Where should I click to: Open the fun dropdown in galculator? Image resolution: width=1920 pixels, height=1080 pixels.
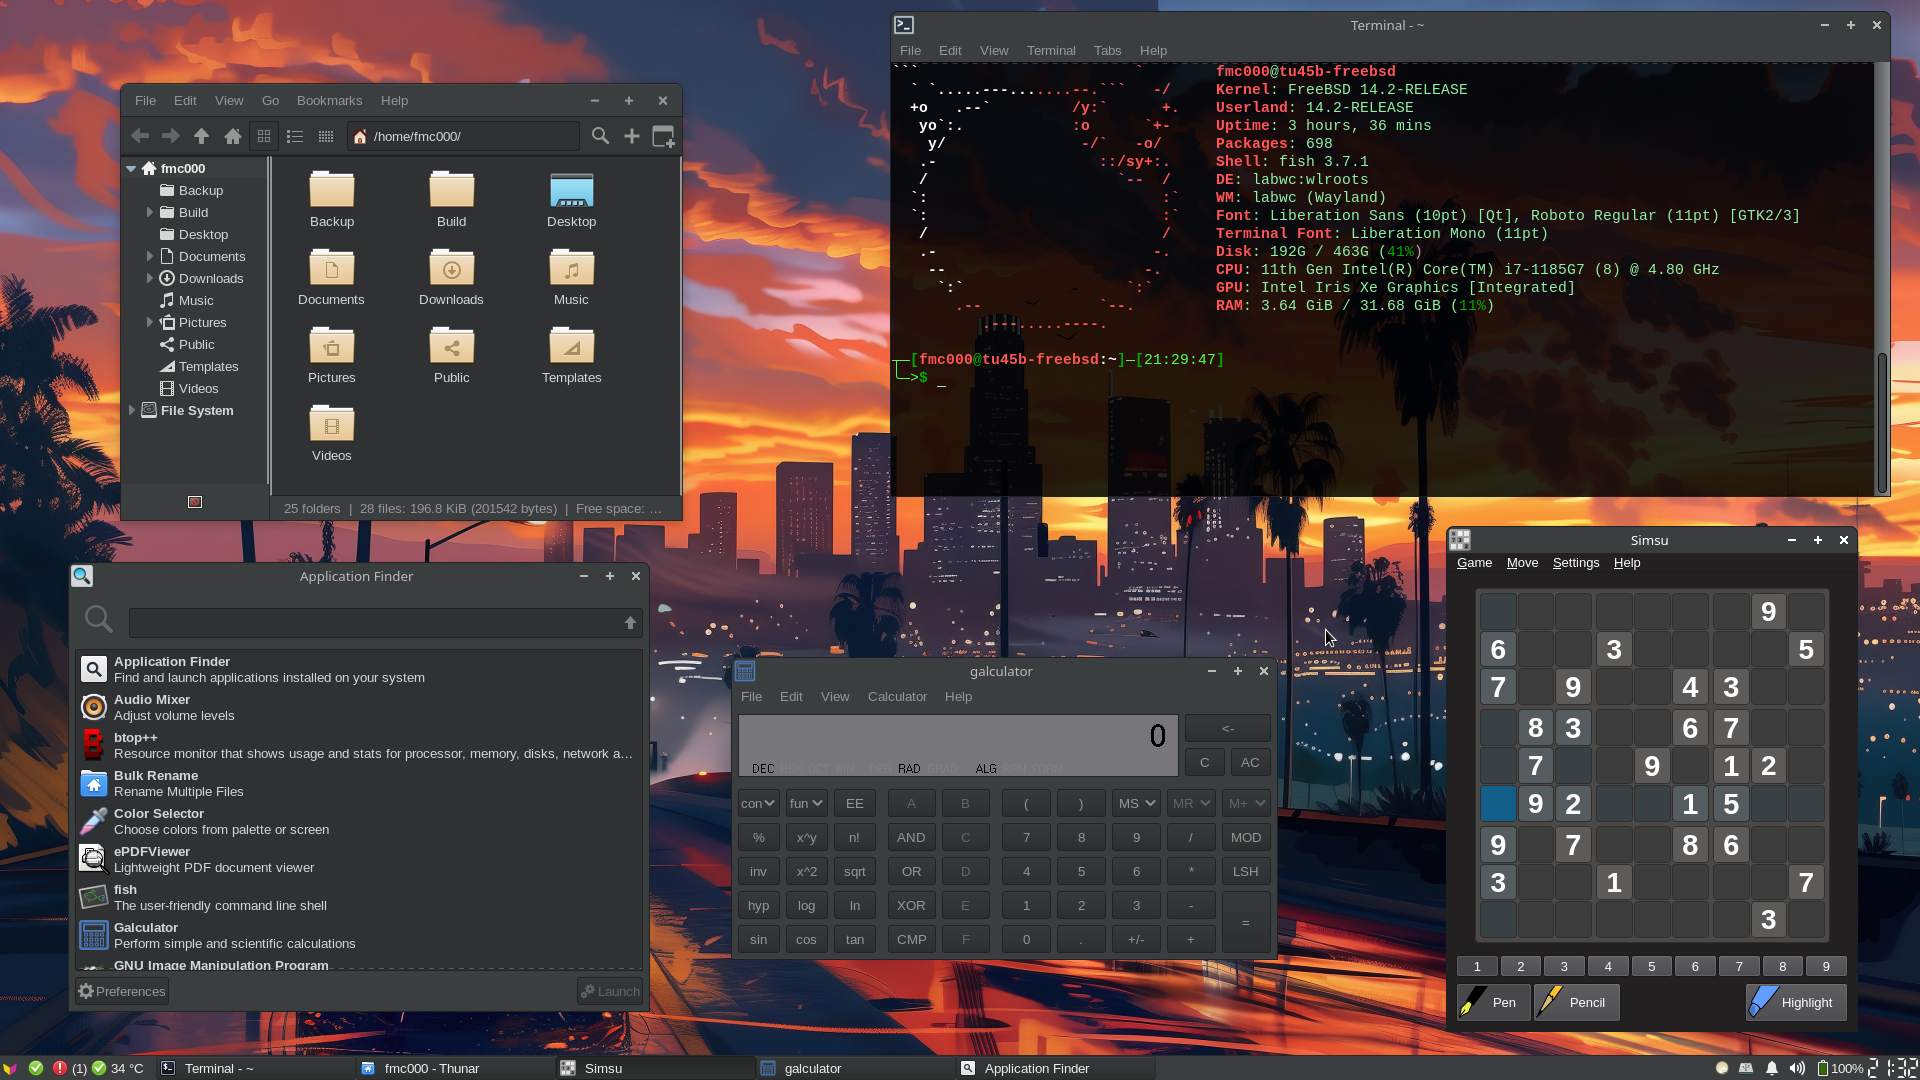click(x=806, y=803)
